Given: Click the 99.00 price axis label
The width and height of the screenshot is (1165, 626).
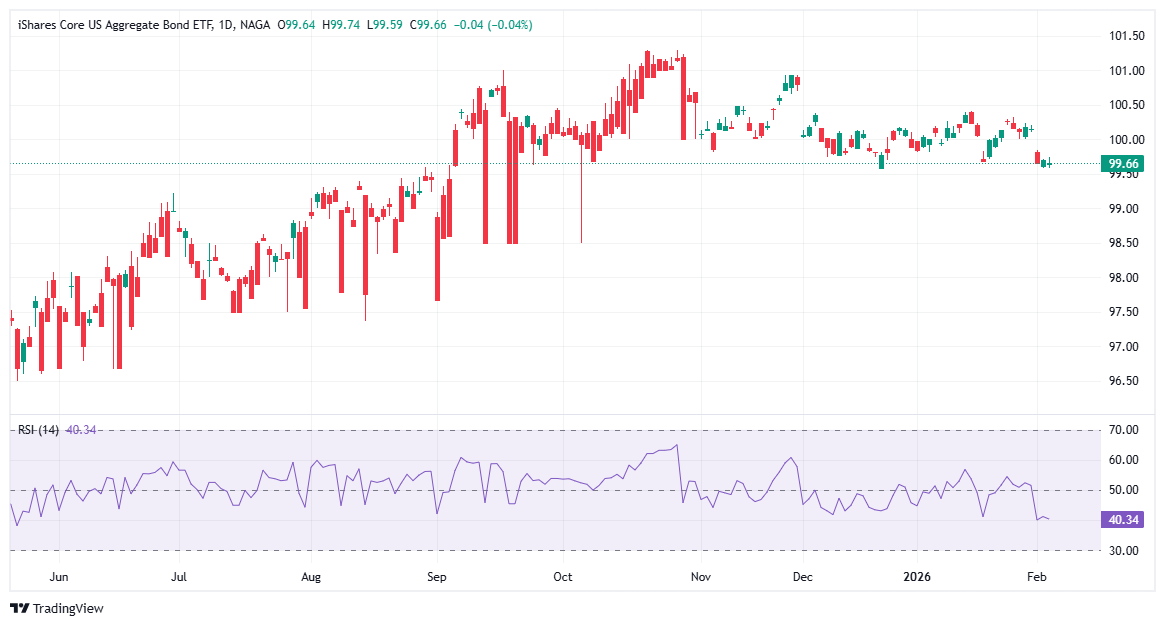Looking at the screenshot, I should (1123, 209).
